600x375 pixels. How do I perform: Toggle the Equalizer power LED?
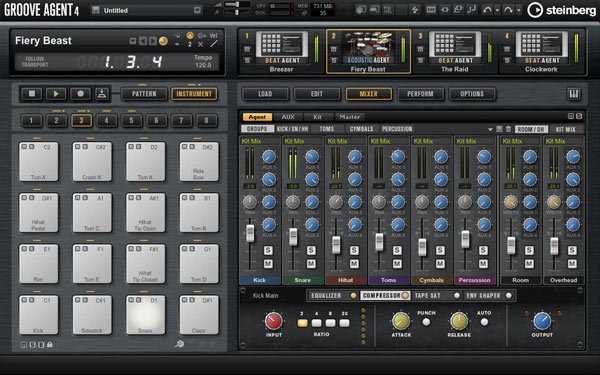click(353, 295)
